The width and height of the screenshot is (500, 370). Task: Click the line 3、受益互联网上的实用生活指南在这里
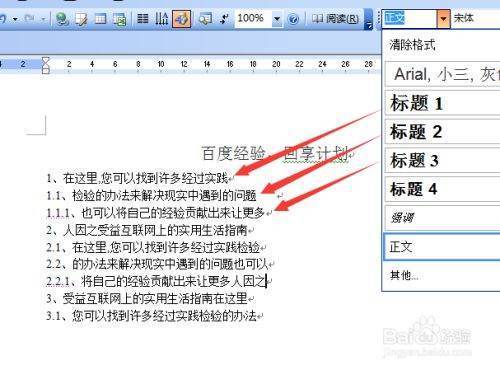tap(147, 299)
